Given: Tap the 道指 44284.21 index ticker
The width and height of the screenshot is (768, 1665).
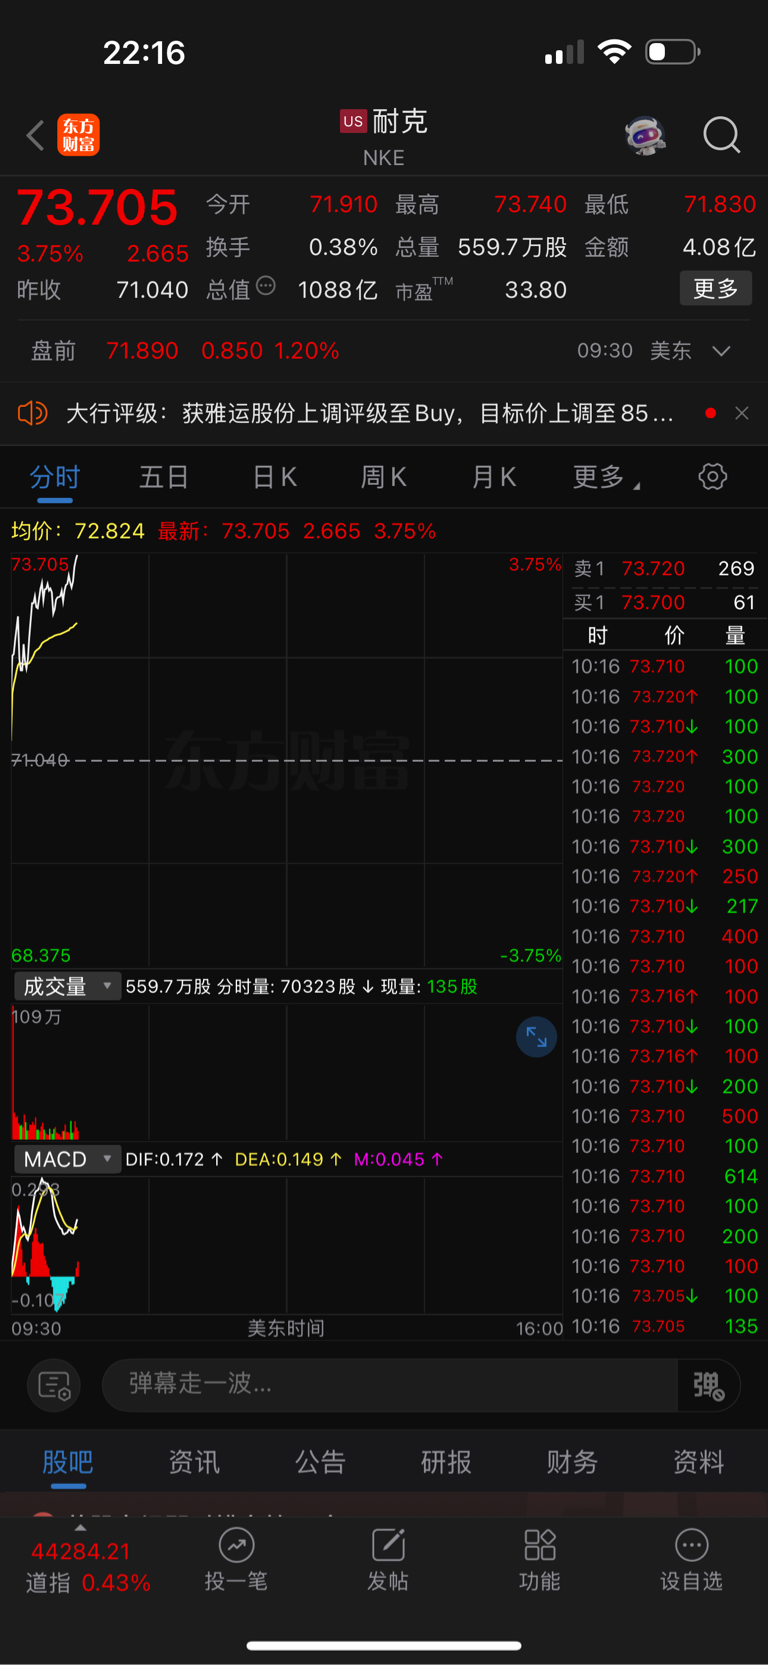Looking at the screenshot, I should click(x=88, y=1567).
